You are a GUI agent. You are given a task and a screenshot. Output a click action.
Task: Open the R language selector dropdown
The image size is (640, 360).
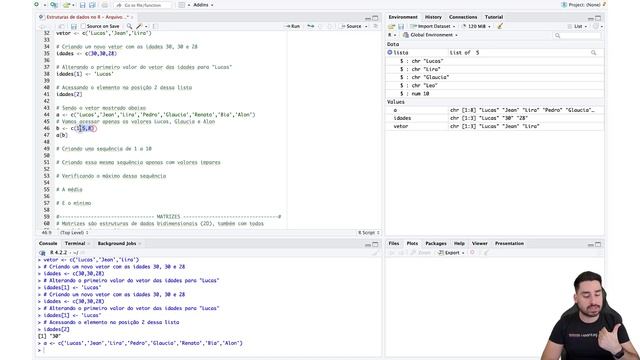coord(391,35)
